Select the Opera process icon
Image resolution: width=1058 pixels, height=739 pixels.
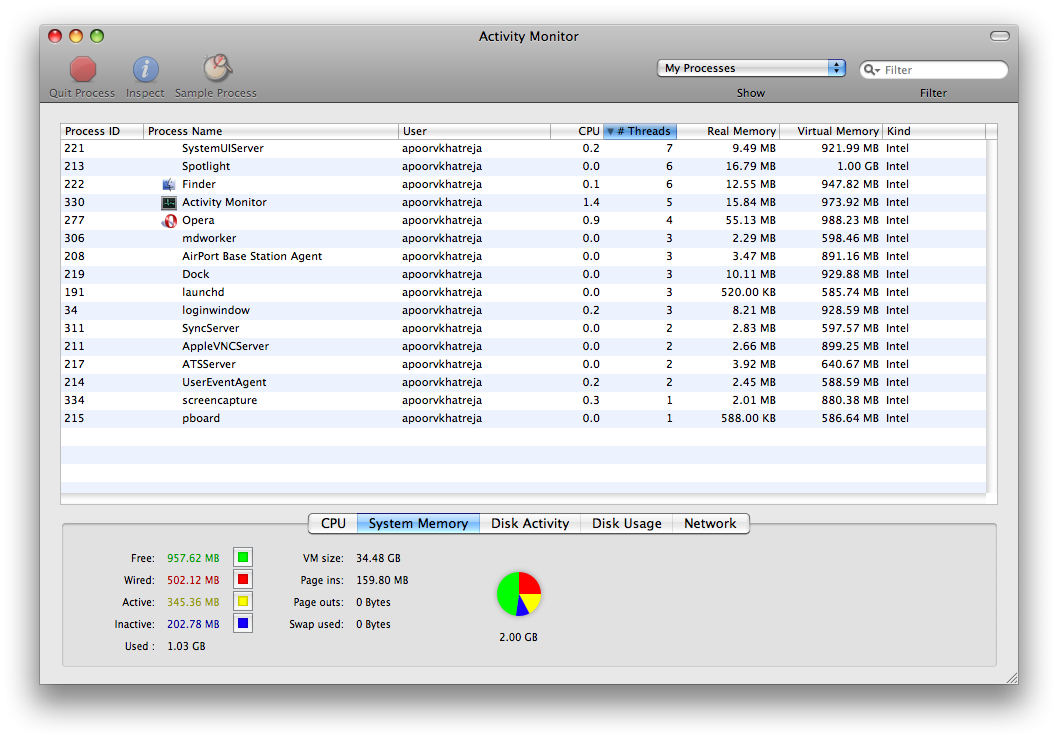coord(169,221)
